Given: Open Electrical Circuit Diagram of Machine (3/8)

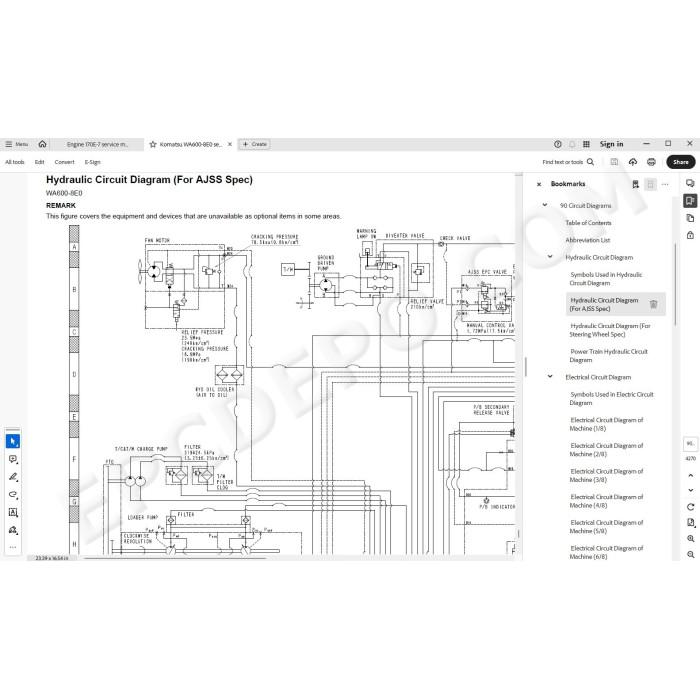Looking at the screenshot, I should coord(606,475).
